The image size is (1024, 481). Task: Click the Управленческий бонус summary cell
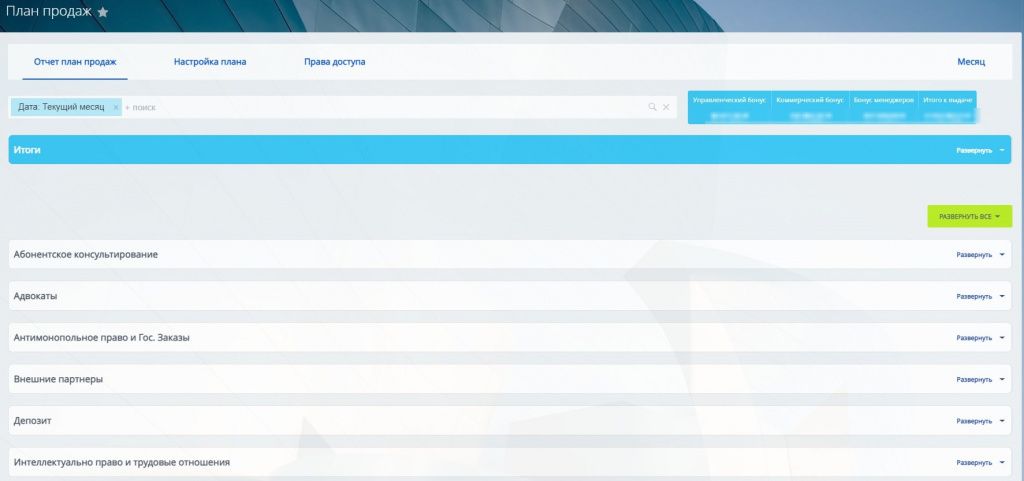pos(729,107)
